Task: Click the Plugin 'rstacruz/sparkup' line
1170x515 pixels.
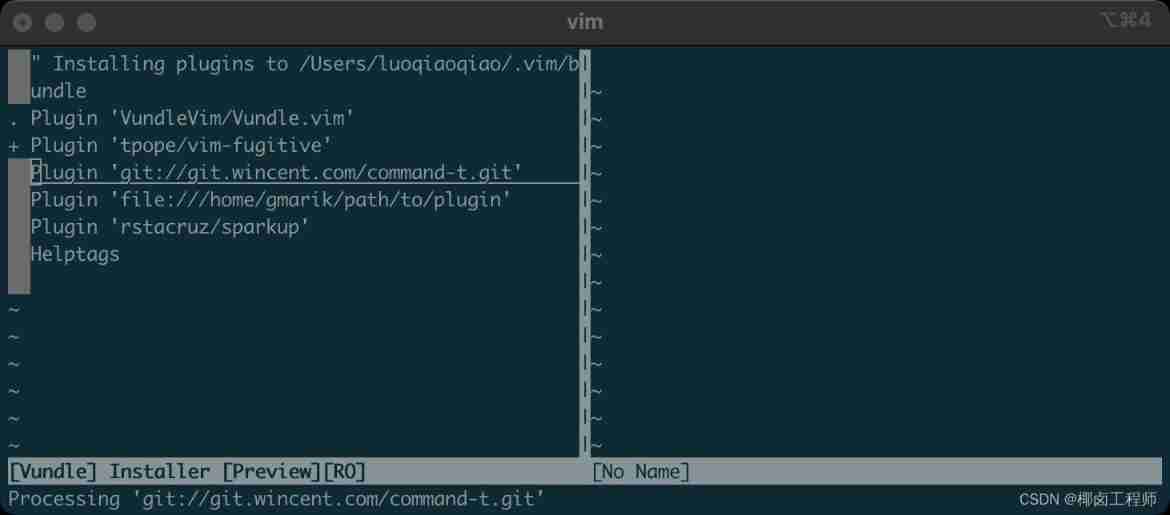Action: coord(170,227)
